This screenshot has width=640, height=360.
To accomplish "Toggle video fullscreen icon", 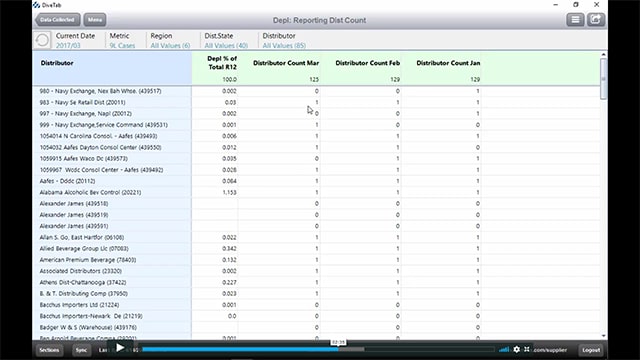I will tap(527, 349).
